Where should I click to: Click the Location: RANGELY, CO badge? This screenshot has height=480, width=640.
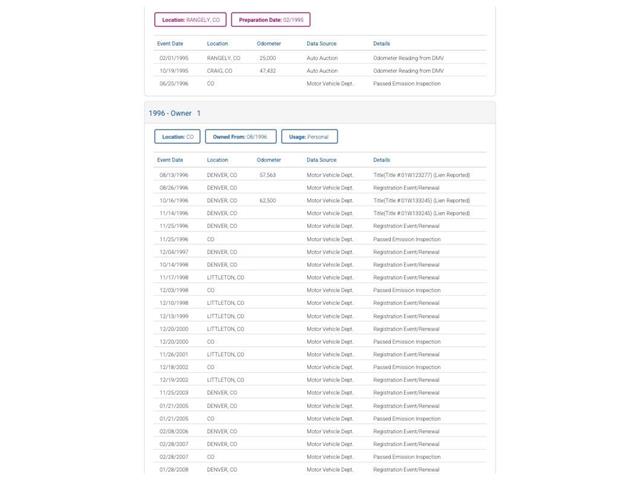tap(190, 20)
